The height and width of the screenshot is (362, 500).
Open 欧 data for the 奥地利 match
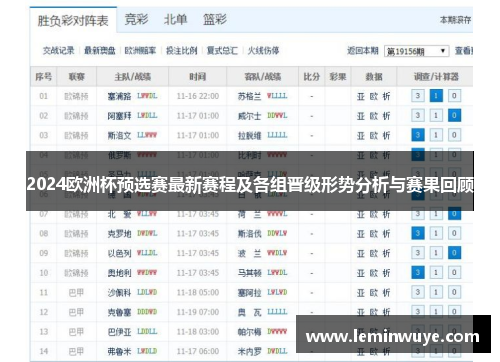pos(374,273)
